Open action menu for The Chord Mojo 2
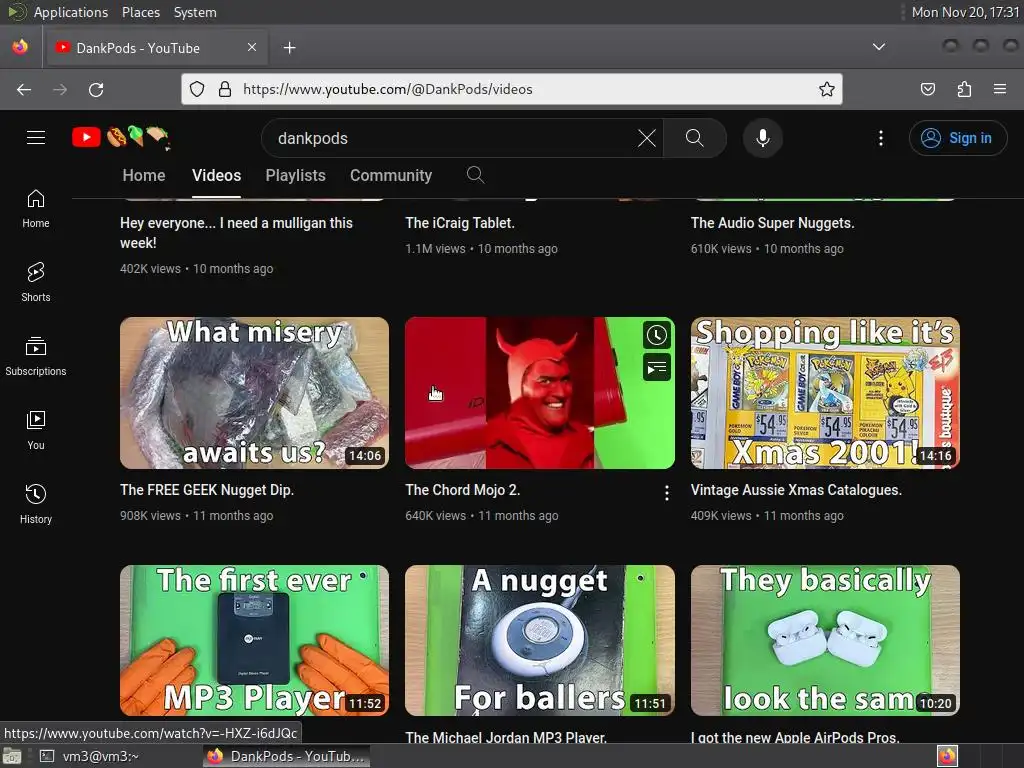The height and width of the screenshot is (768, 1024). (667, 493)
